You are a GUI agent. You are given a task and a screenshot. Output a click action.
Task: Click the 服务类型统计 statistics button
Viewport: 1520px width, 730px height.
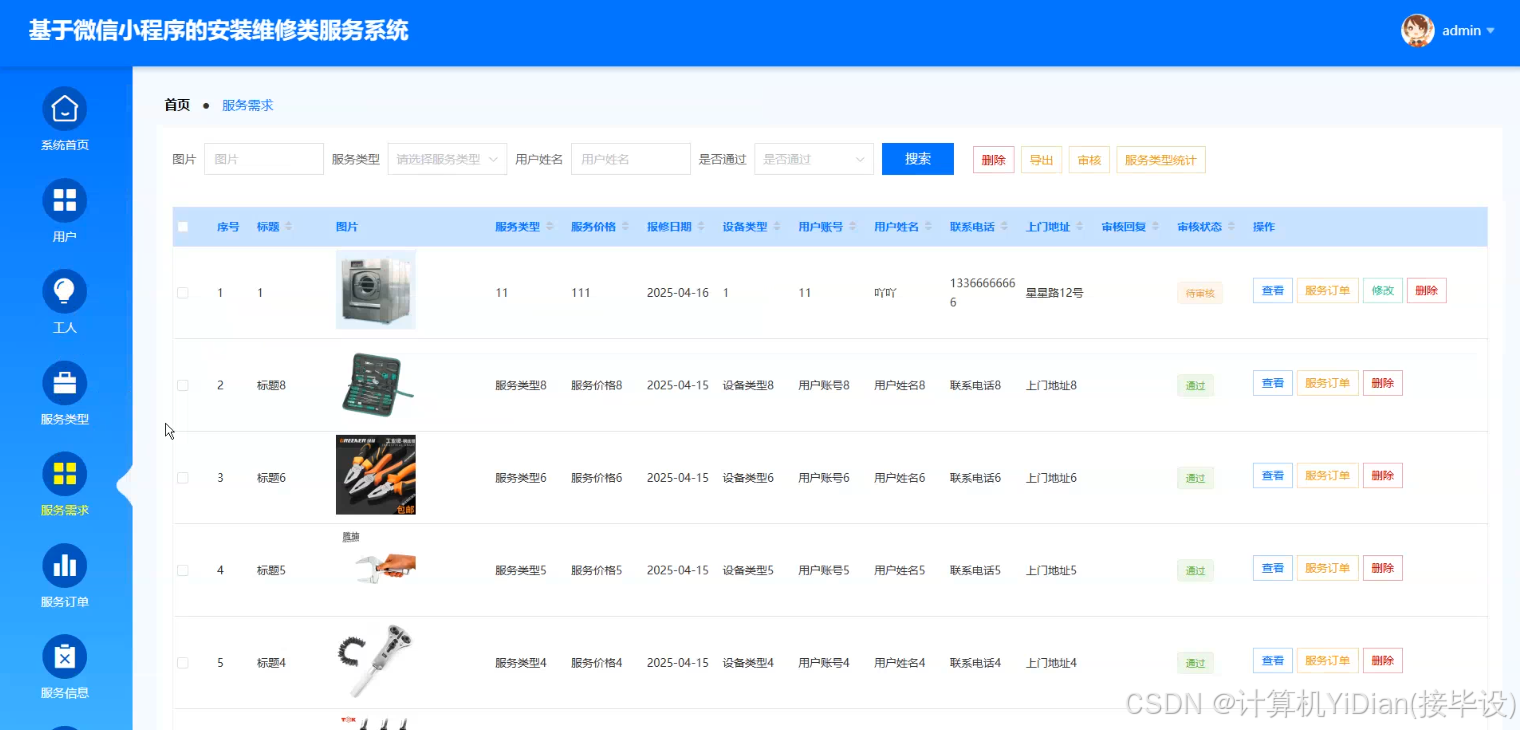1160,158
